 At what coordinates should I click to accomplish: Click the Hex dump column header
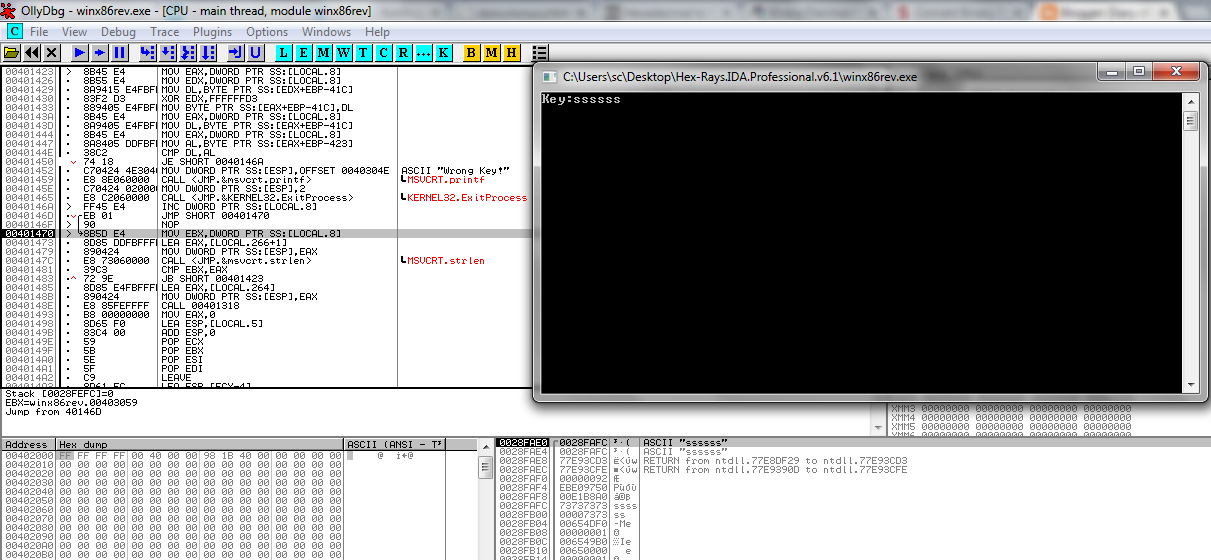coord(199,444)
